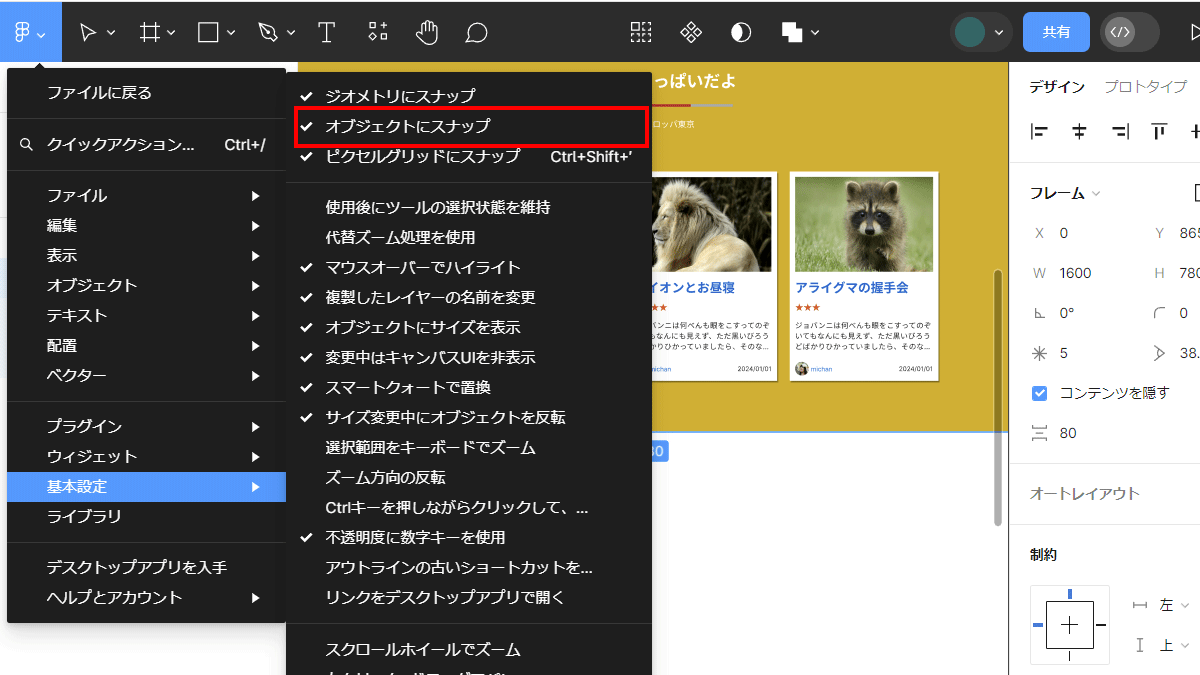The image size is (1200, 675).
Task: Expand the 表示 submenu
Action: click(147, 255)
